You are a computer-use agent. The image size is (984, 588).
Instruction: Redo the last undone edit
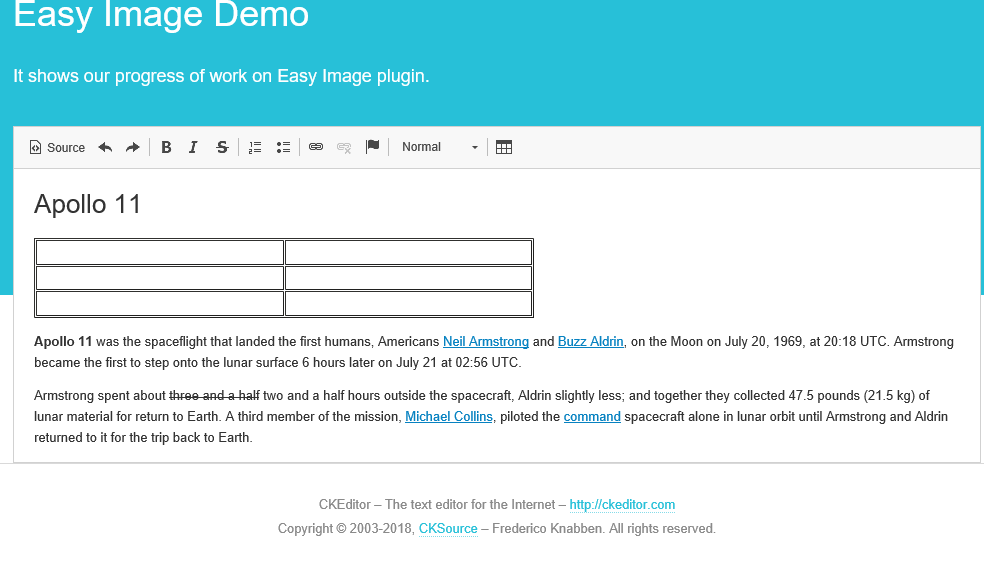(x=132, y=147)
